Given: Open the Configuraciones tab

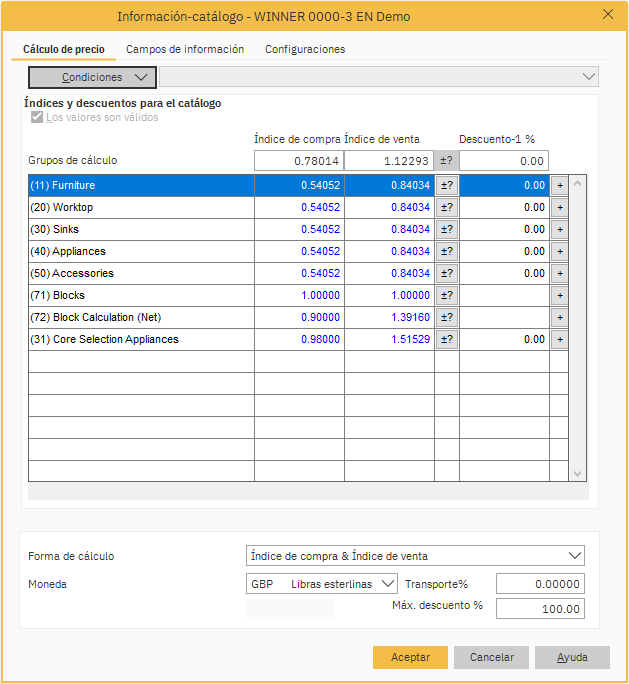Looking at the screenshot, I should (x=305, y=49).
